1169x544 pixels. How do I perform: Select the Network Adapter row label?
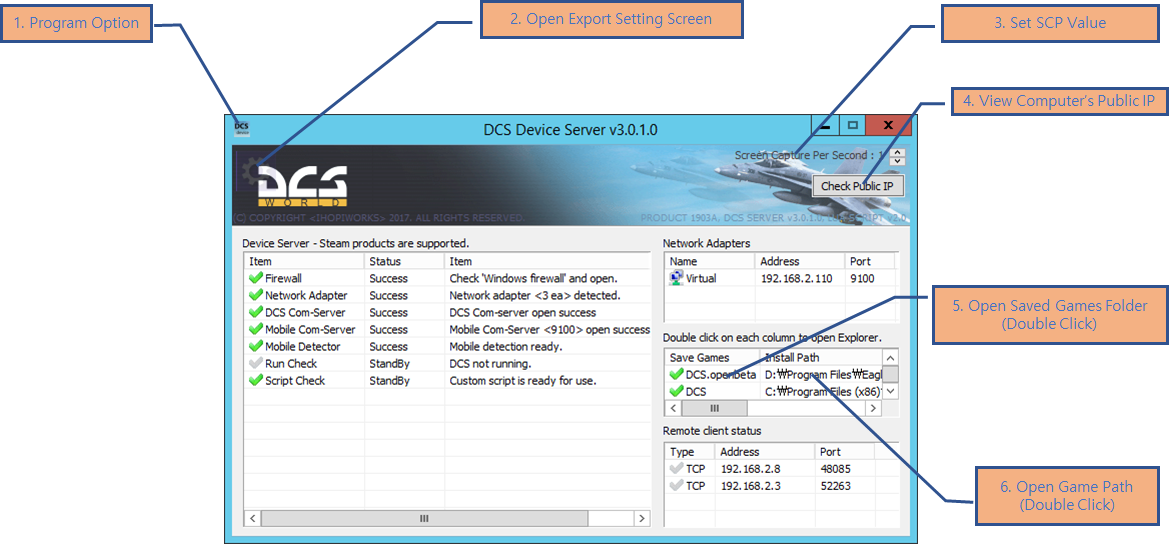coord(306,295)
